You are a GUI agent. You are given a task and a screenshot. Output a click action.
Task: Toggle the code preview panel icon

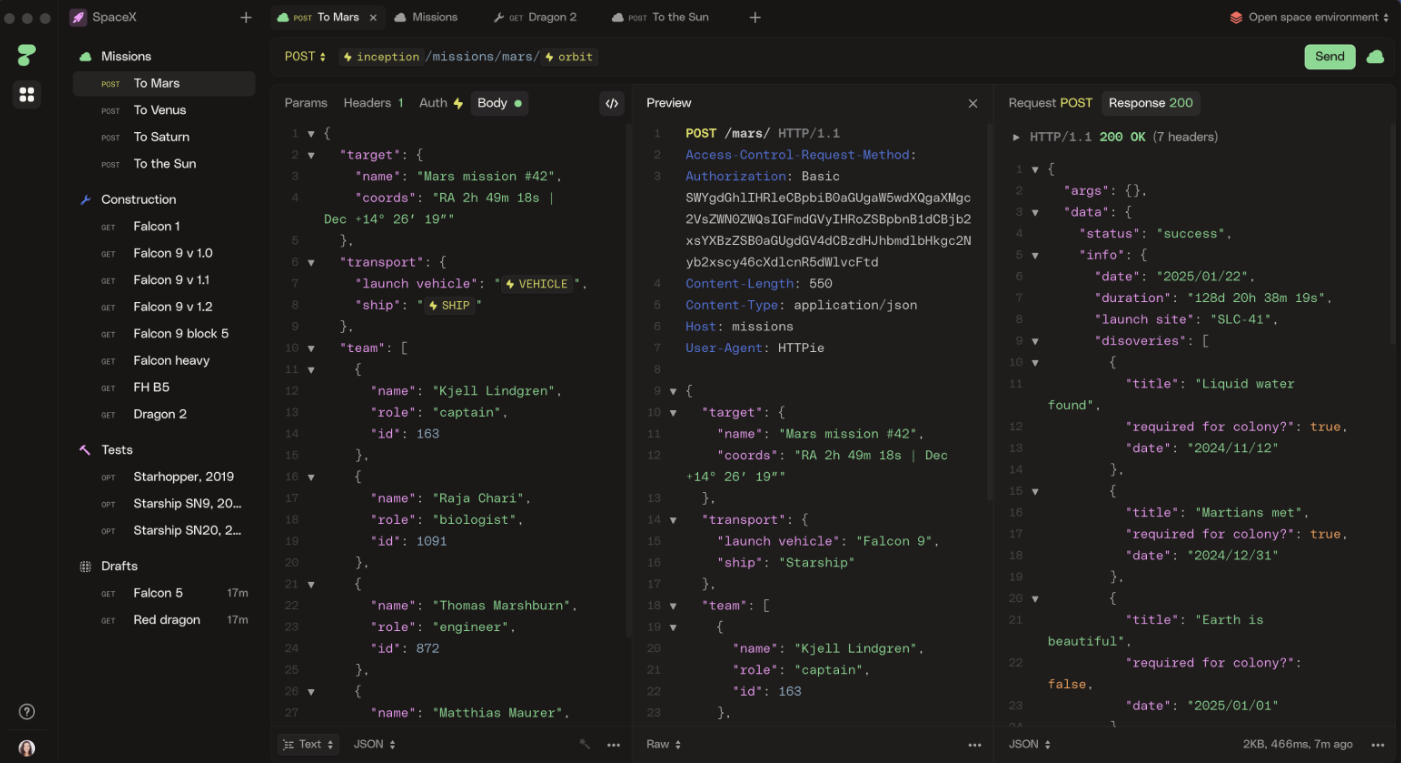(611, 103)
